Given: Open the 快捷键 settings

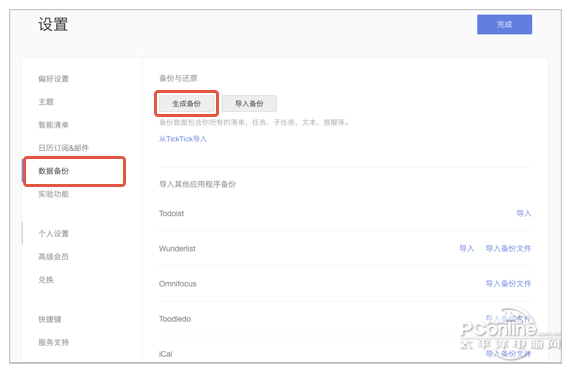Looking at the screenshot, I should [x=50, y=319].
